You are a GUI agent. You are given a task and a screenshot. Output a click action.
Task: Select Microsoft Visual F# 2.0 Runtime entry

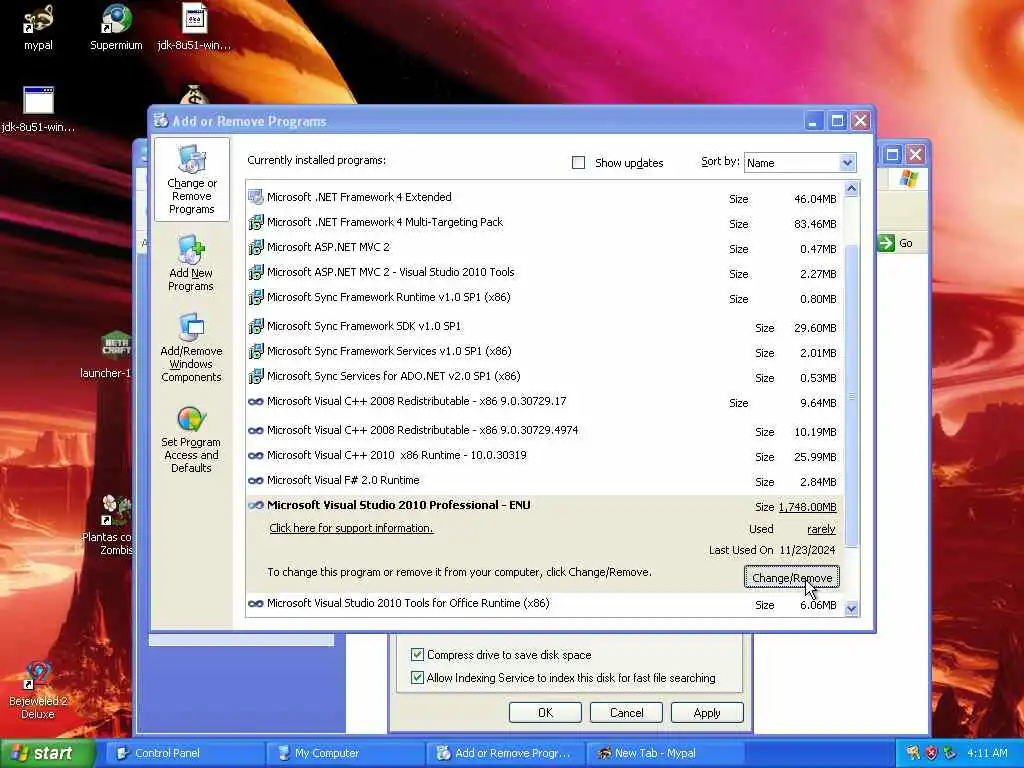pyautogui.click(x=545, y=481)
